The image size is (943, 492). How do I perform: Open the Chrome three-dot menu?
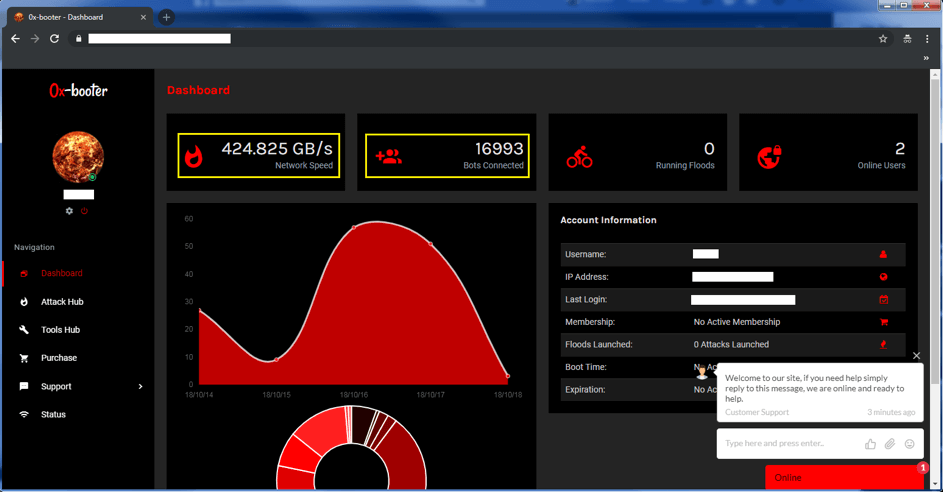pyautogui.click(x=927, y=39)
